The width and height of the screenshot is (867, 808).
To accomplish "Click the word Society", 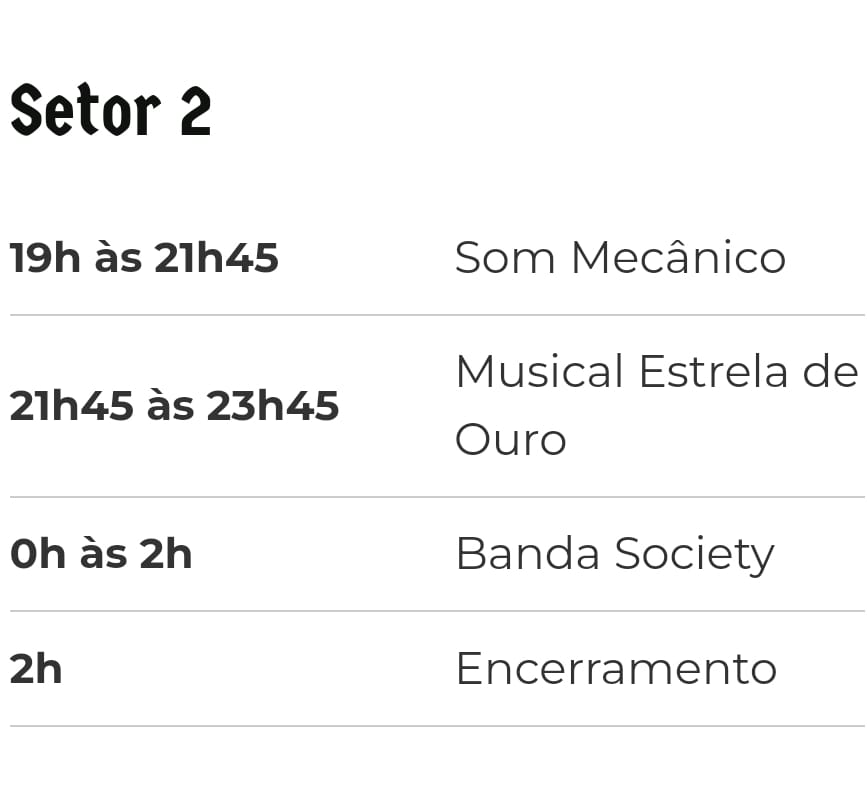I will tap(694, 555).
